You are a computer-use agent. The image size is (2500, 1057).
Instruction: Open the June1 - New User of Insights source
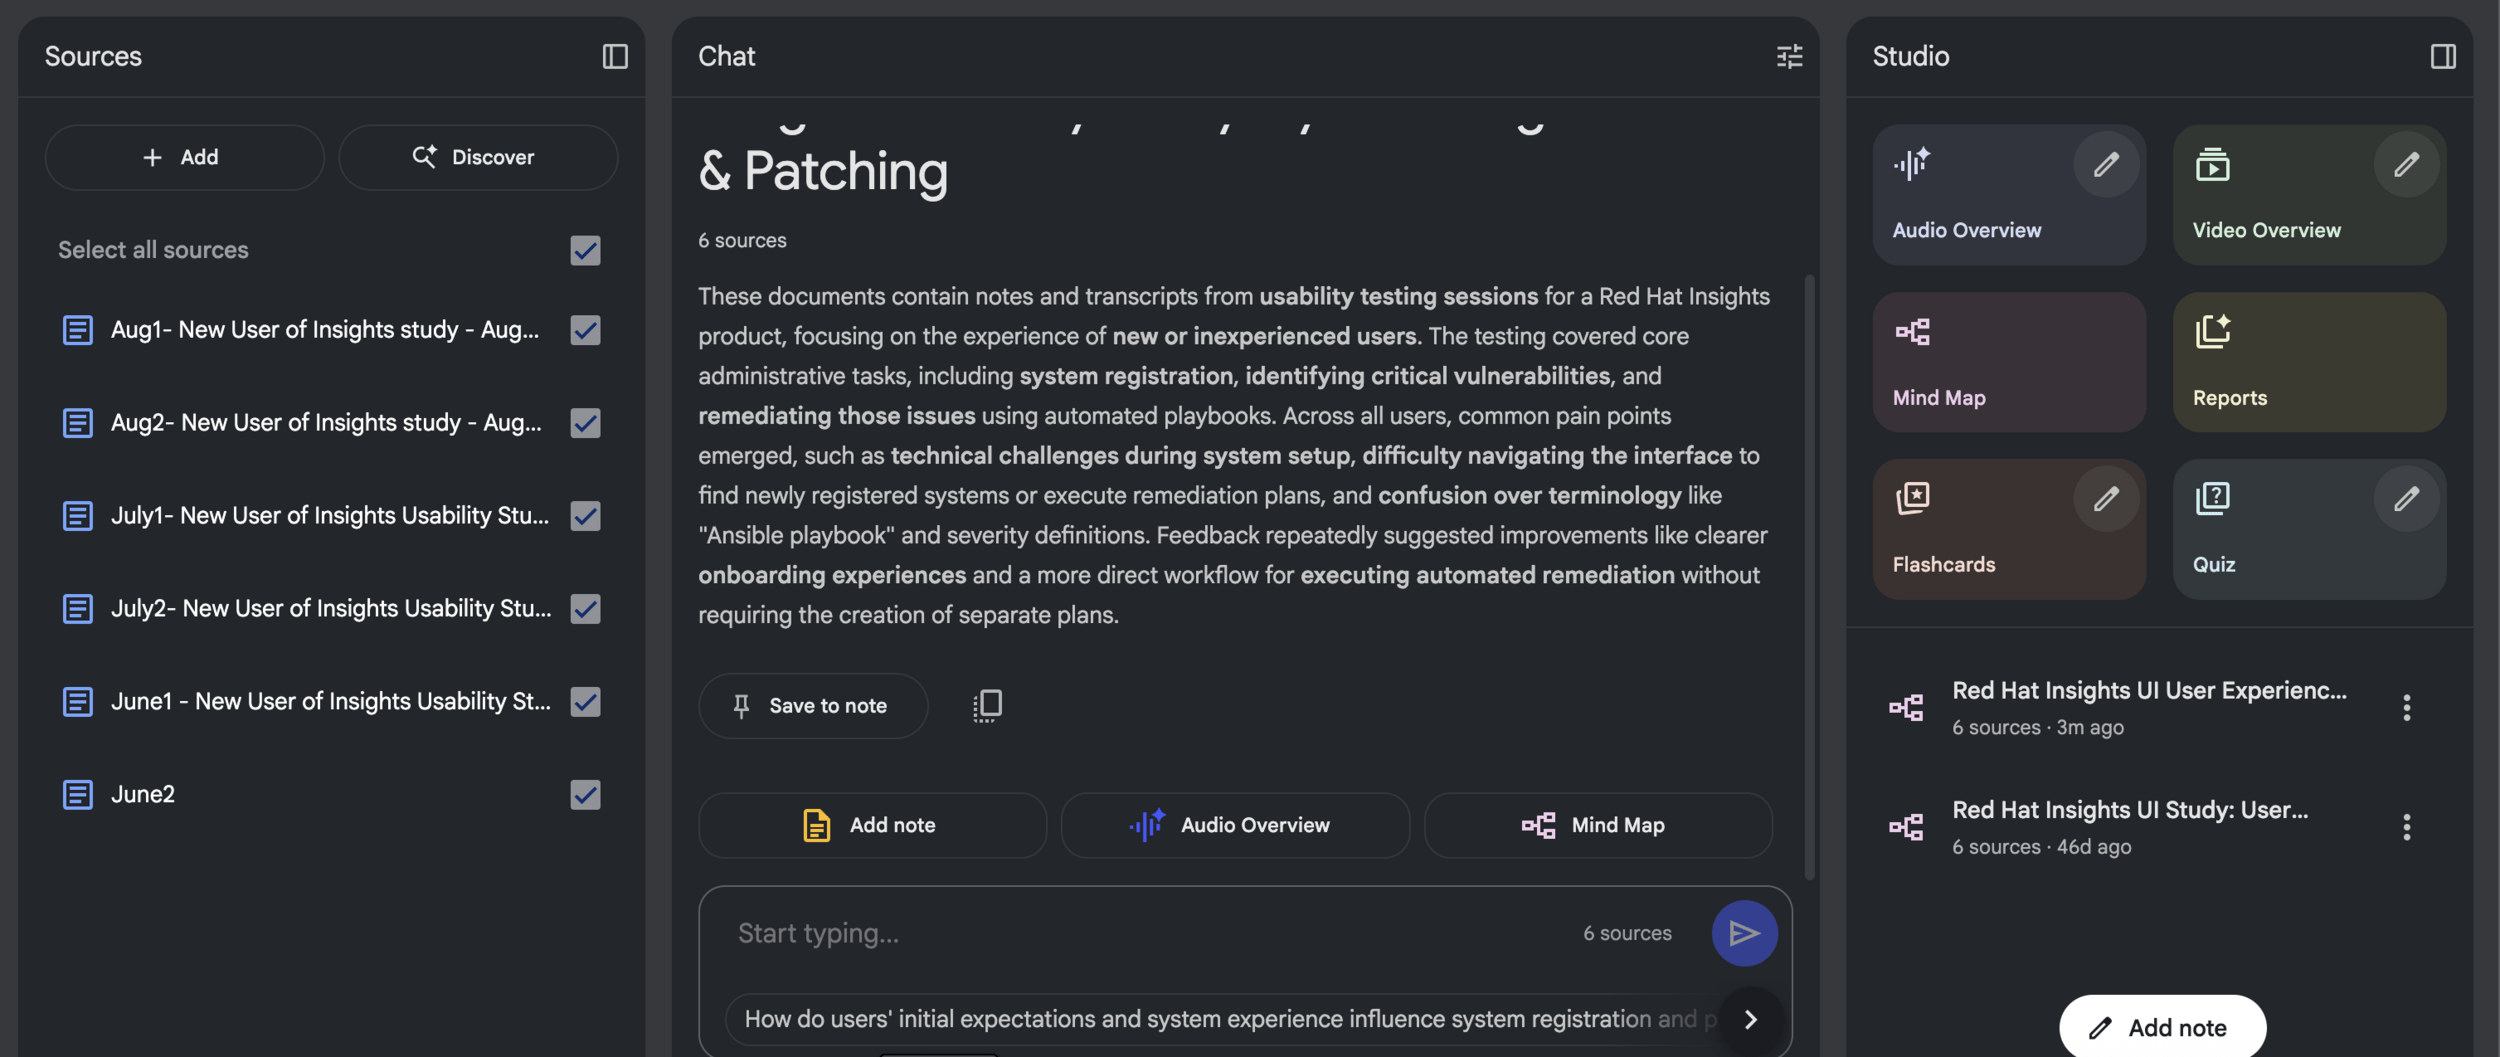tap(331, 702)
